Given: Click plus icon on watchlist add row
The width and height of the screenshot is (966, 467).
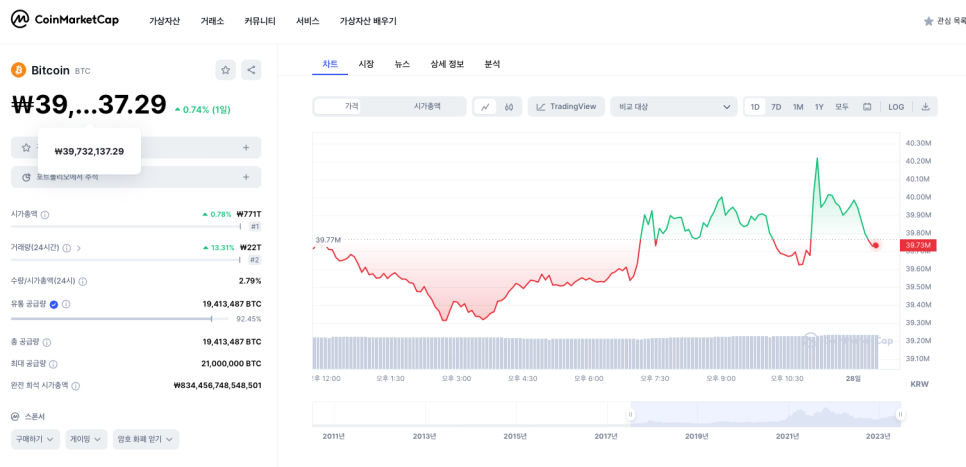Looking at the screenshot, I should [x=246, y=148].
